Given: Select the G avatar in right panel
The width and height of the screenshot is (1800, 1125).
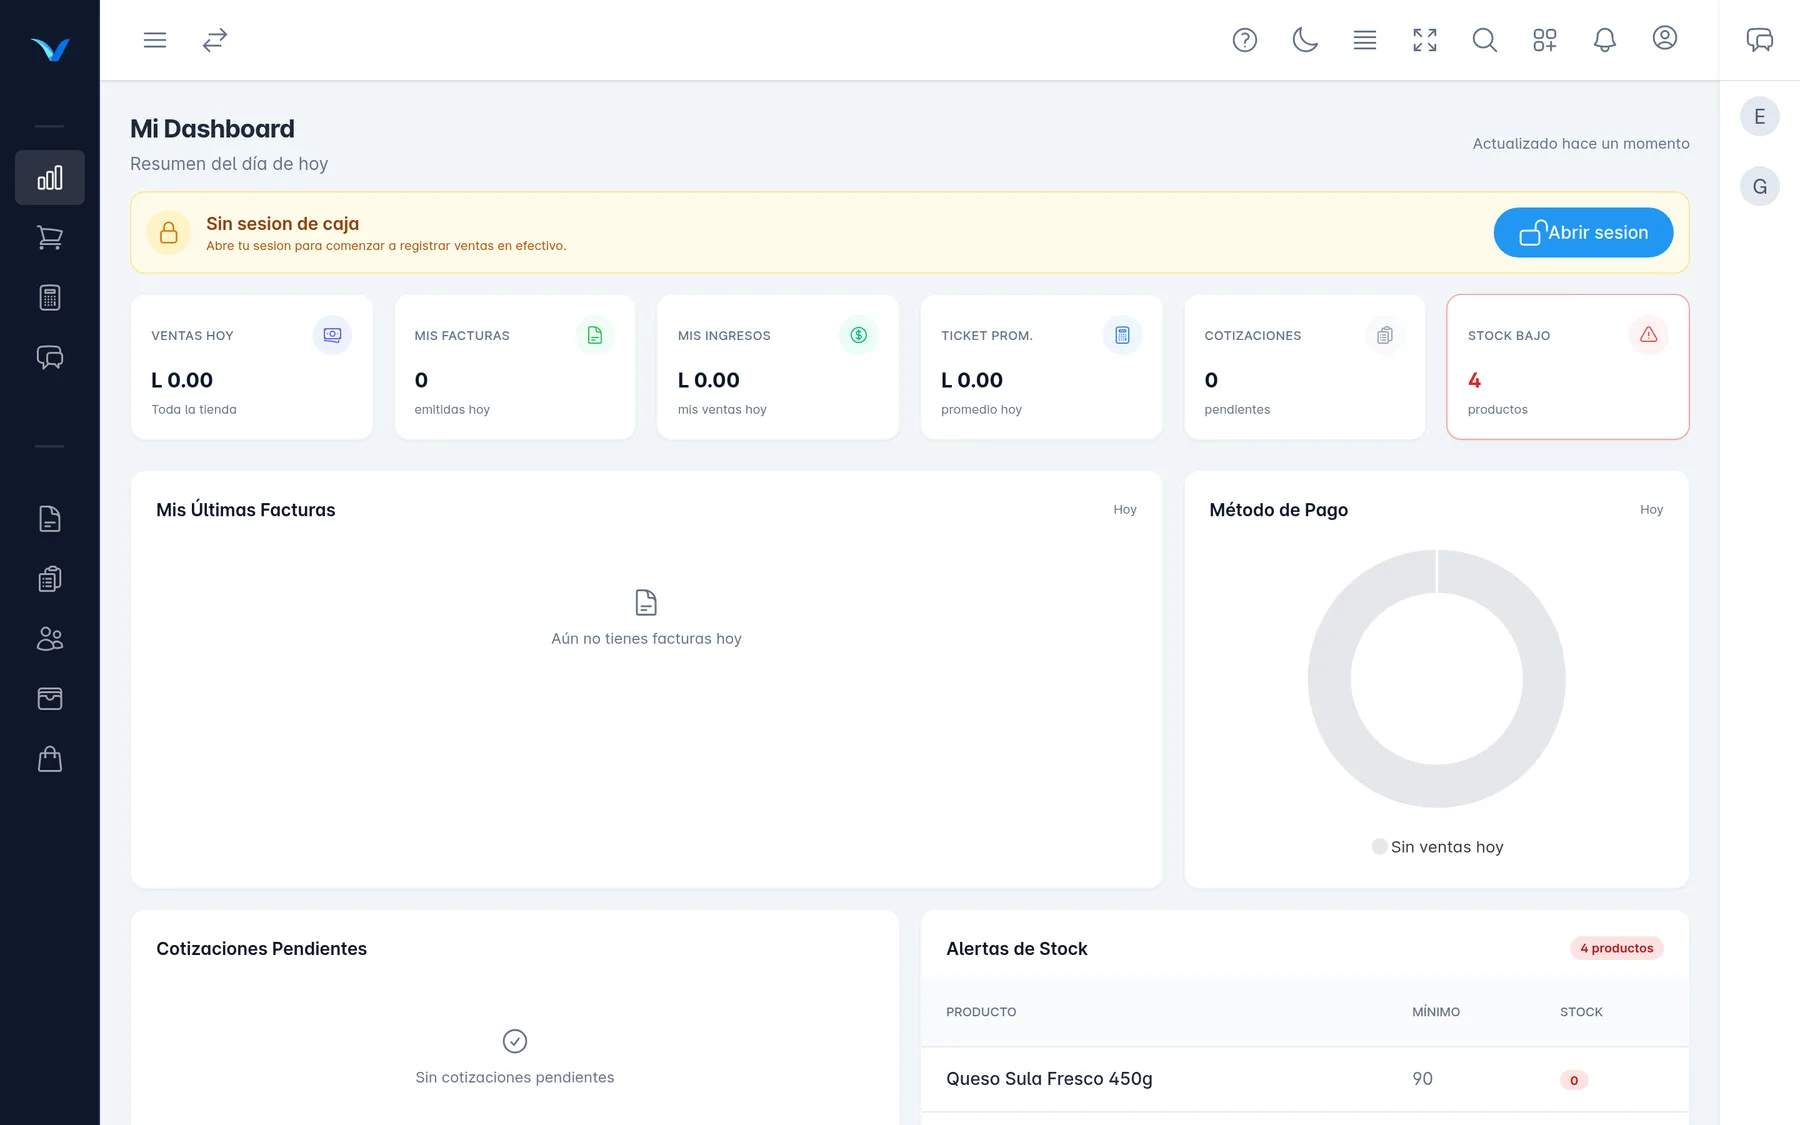Looking at the screenshot, I should click(x=1760, y=187).
